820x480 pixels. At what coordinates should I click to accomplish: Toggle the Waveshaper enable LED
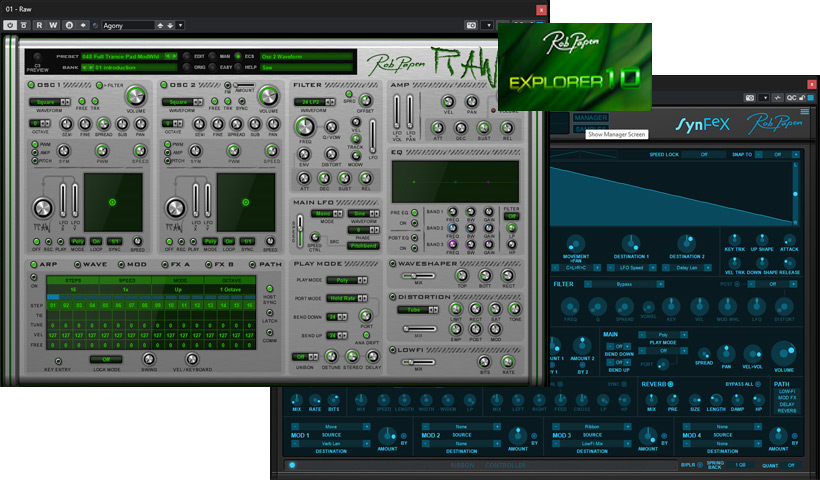coord(393,264)
